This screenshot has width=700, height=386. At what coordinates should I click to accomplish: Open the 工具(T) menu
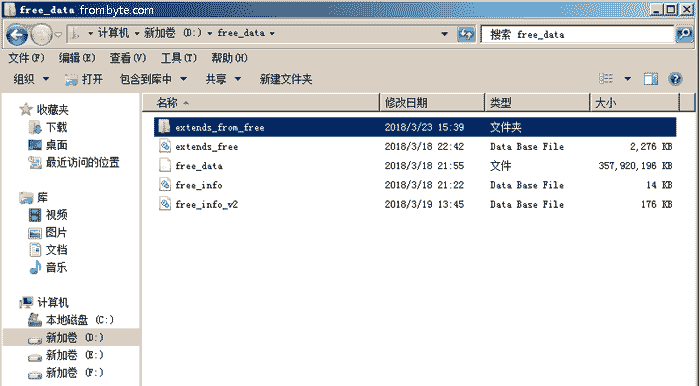point(179,58)
